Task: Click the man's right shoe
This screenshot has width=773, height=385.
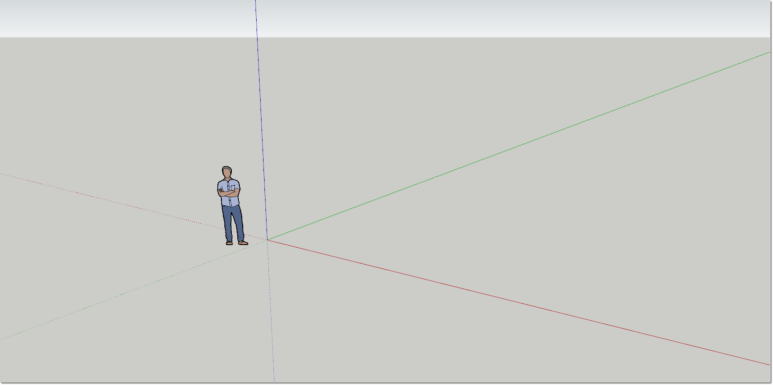Action: [229, 243]
